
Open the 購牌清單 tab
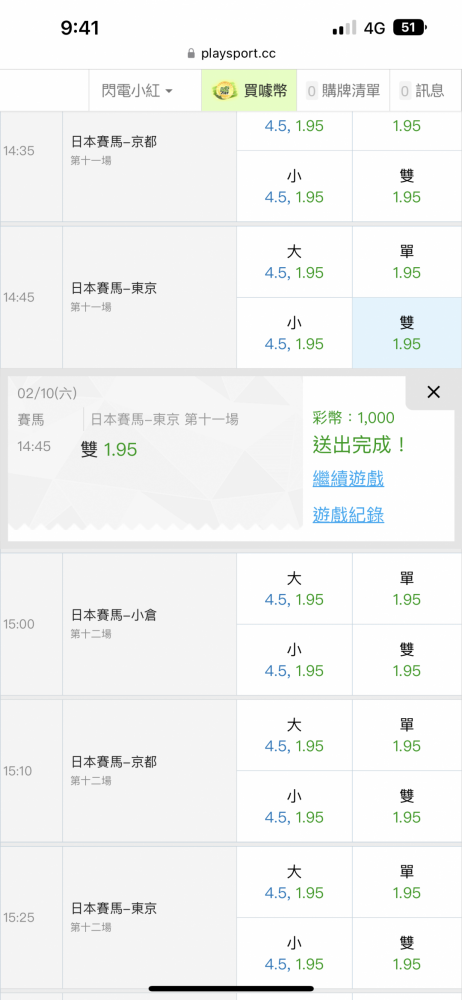point(343,91)
